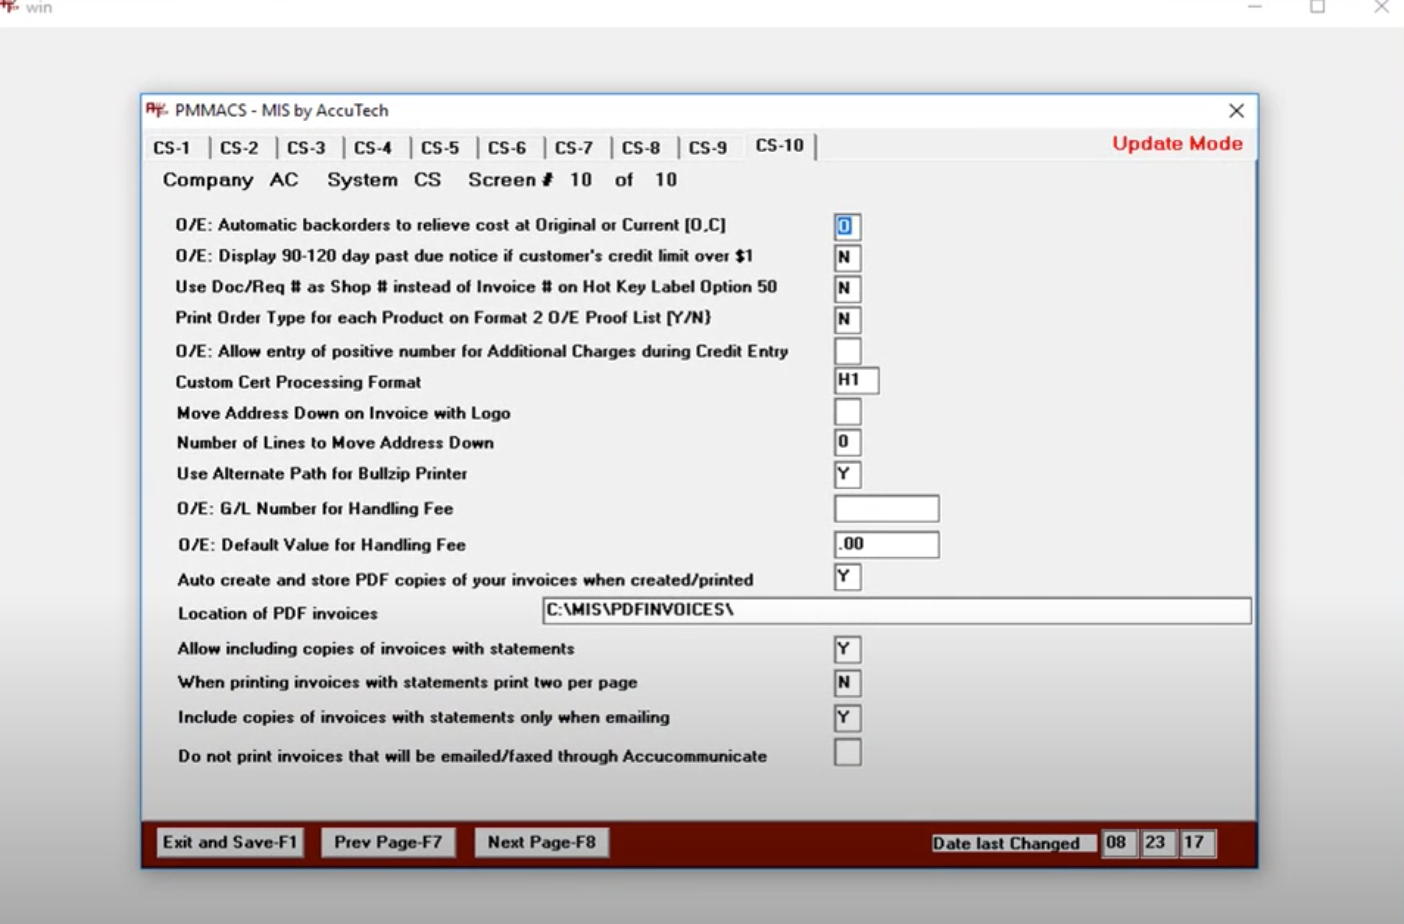Image resolution: width=1404 pixels, height=924 pixels.
Task: Click the invoices only when emailing field
Action: point(847,718)
